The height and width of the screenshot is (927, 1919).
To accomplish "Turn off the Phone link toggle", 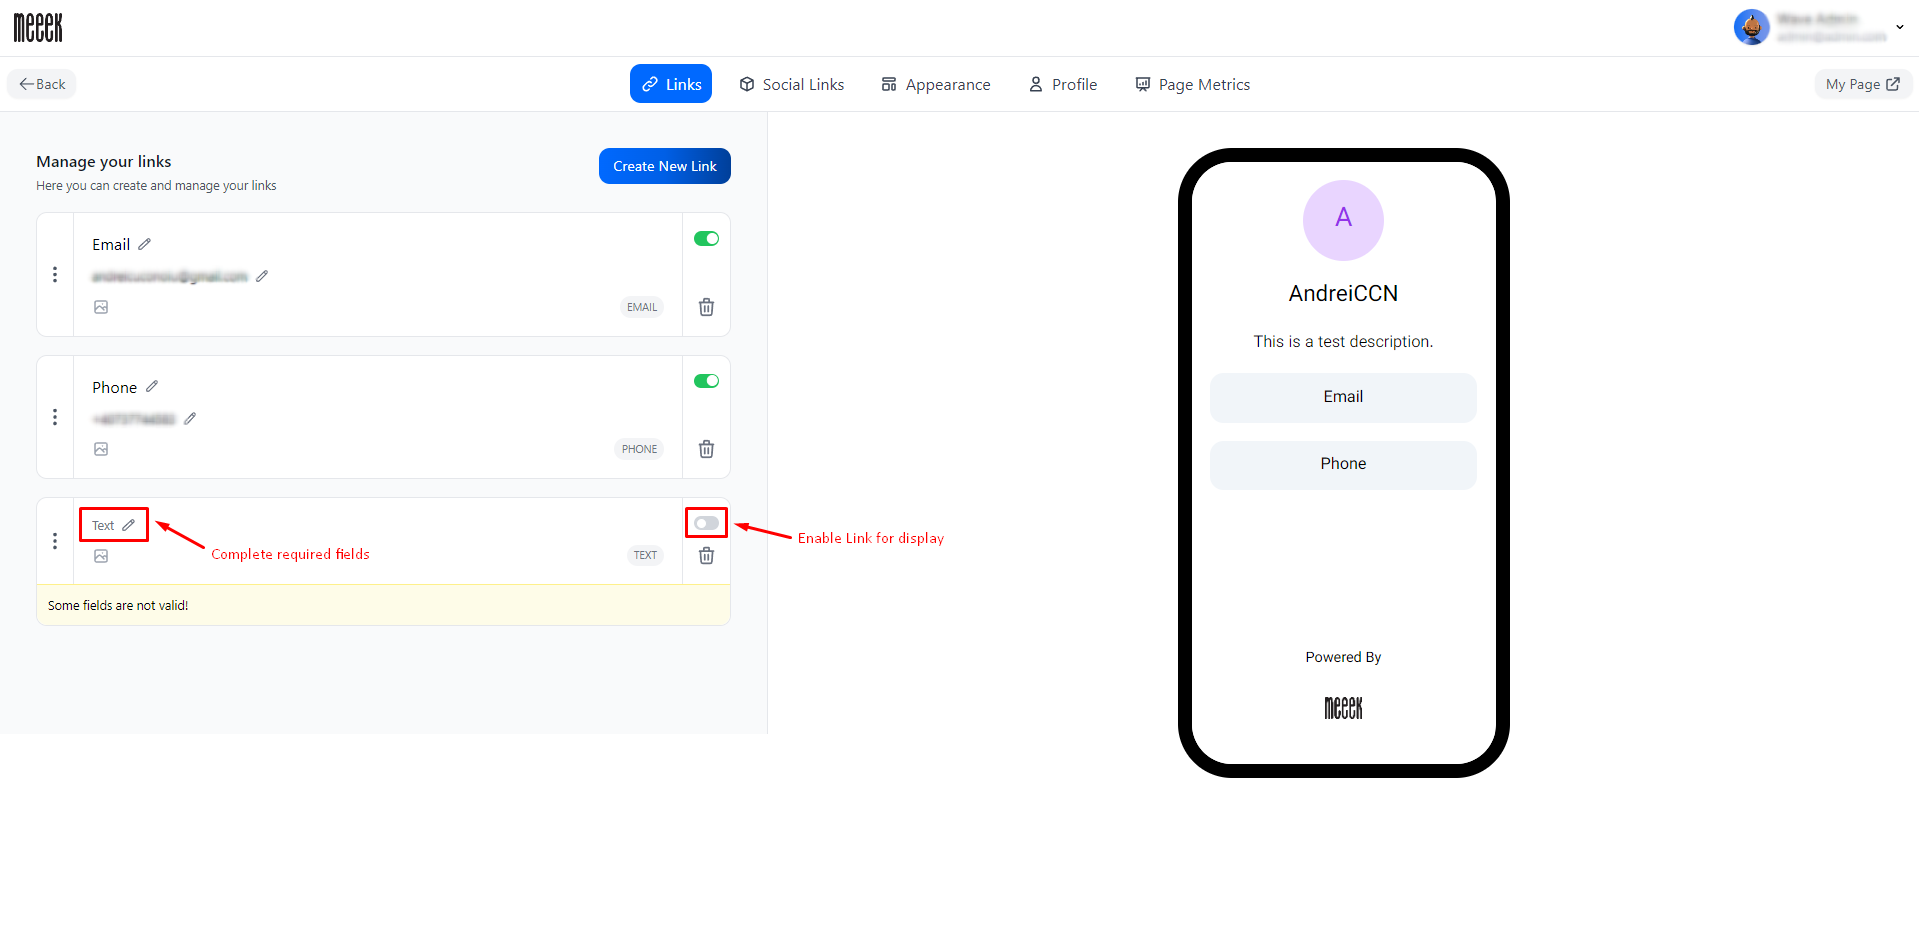I will coord(706,381).
